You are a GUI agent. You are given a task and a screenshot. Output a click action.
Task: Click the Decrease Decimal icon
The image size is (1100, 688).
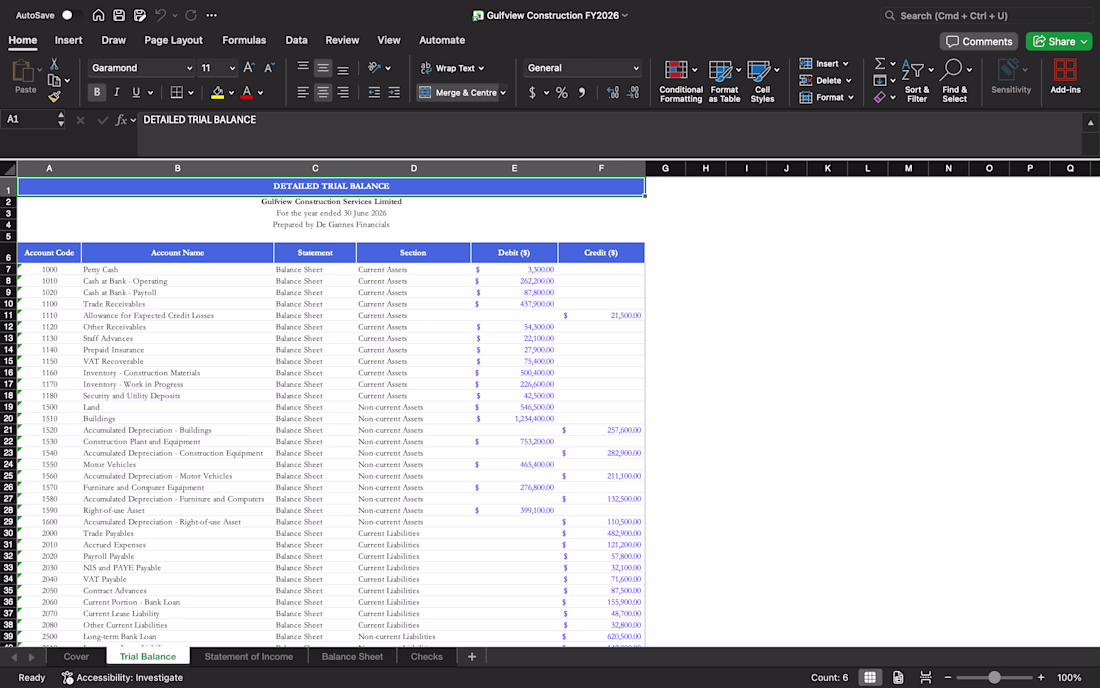click(633, 93)
